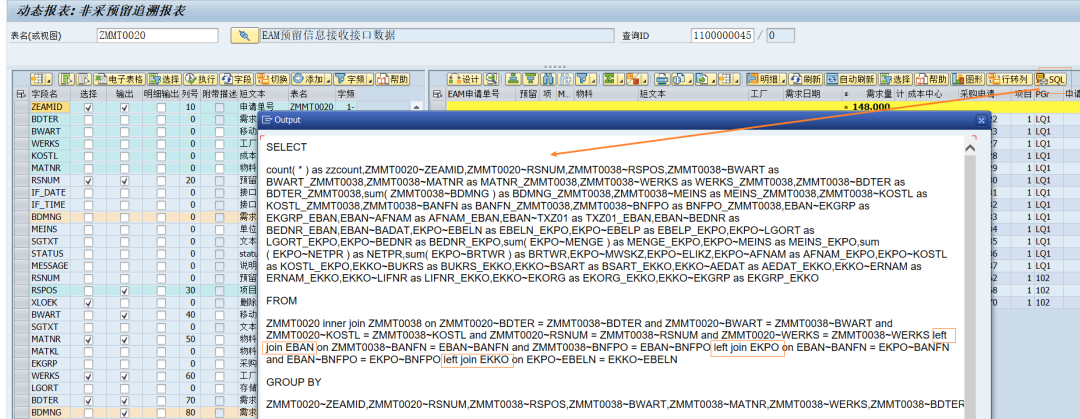Open the 字频 dropdown arrow
Image resolution: width=1080 pixels, height=419 pixels.
(370, 79)
